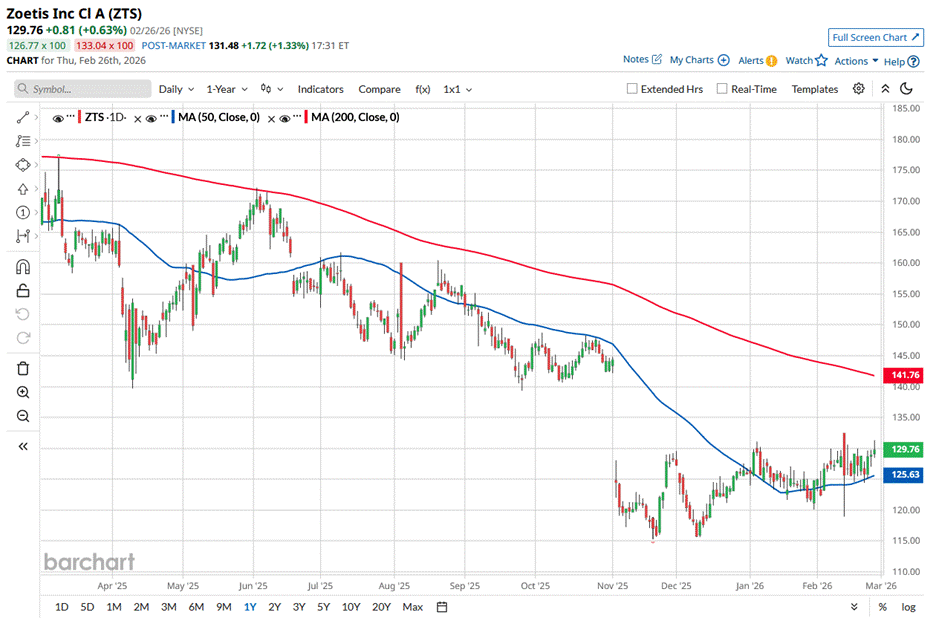The height and width of the screenshot is (618, 936).
Task: Select the 3M range button
Action: tap(168, 607)
